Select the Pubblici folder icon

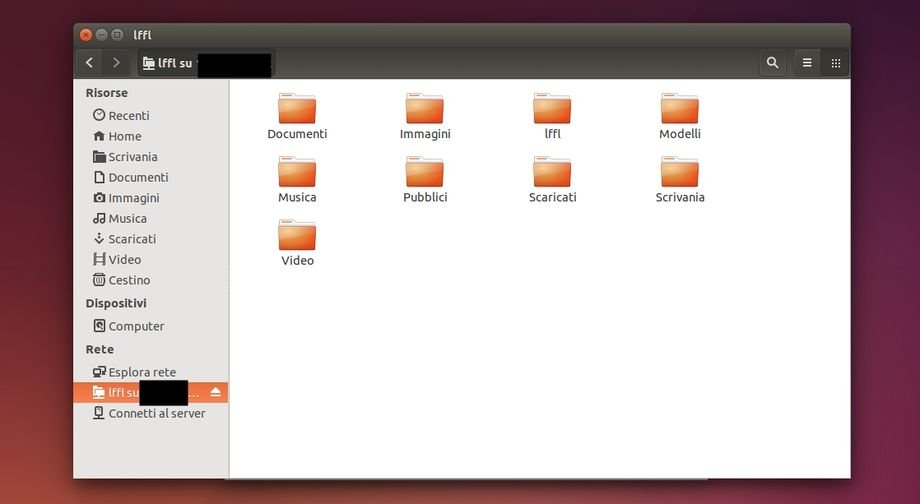[x=425, y=172]
